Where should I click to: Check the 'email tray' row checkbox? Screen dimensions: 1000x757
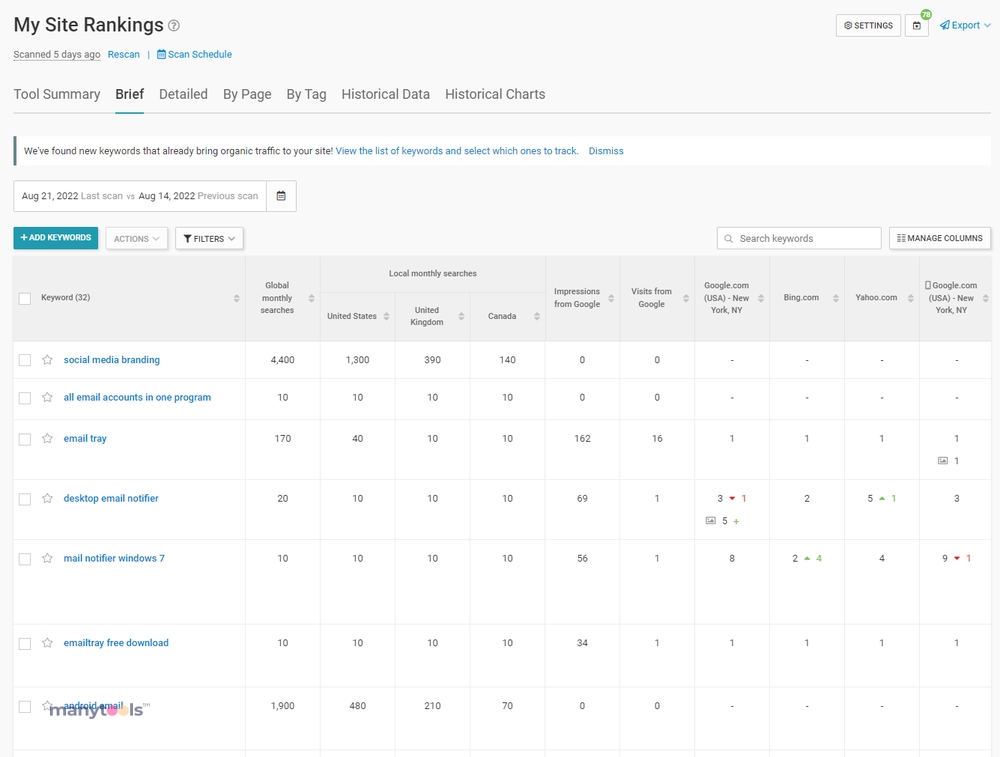pos(25,439)
